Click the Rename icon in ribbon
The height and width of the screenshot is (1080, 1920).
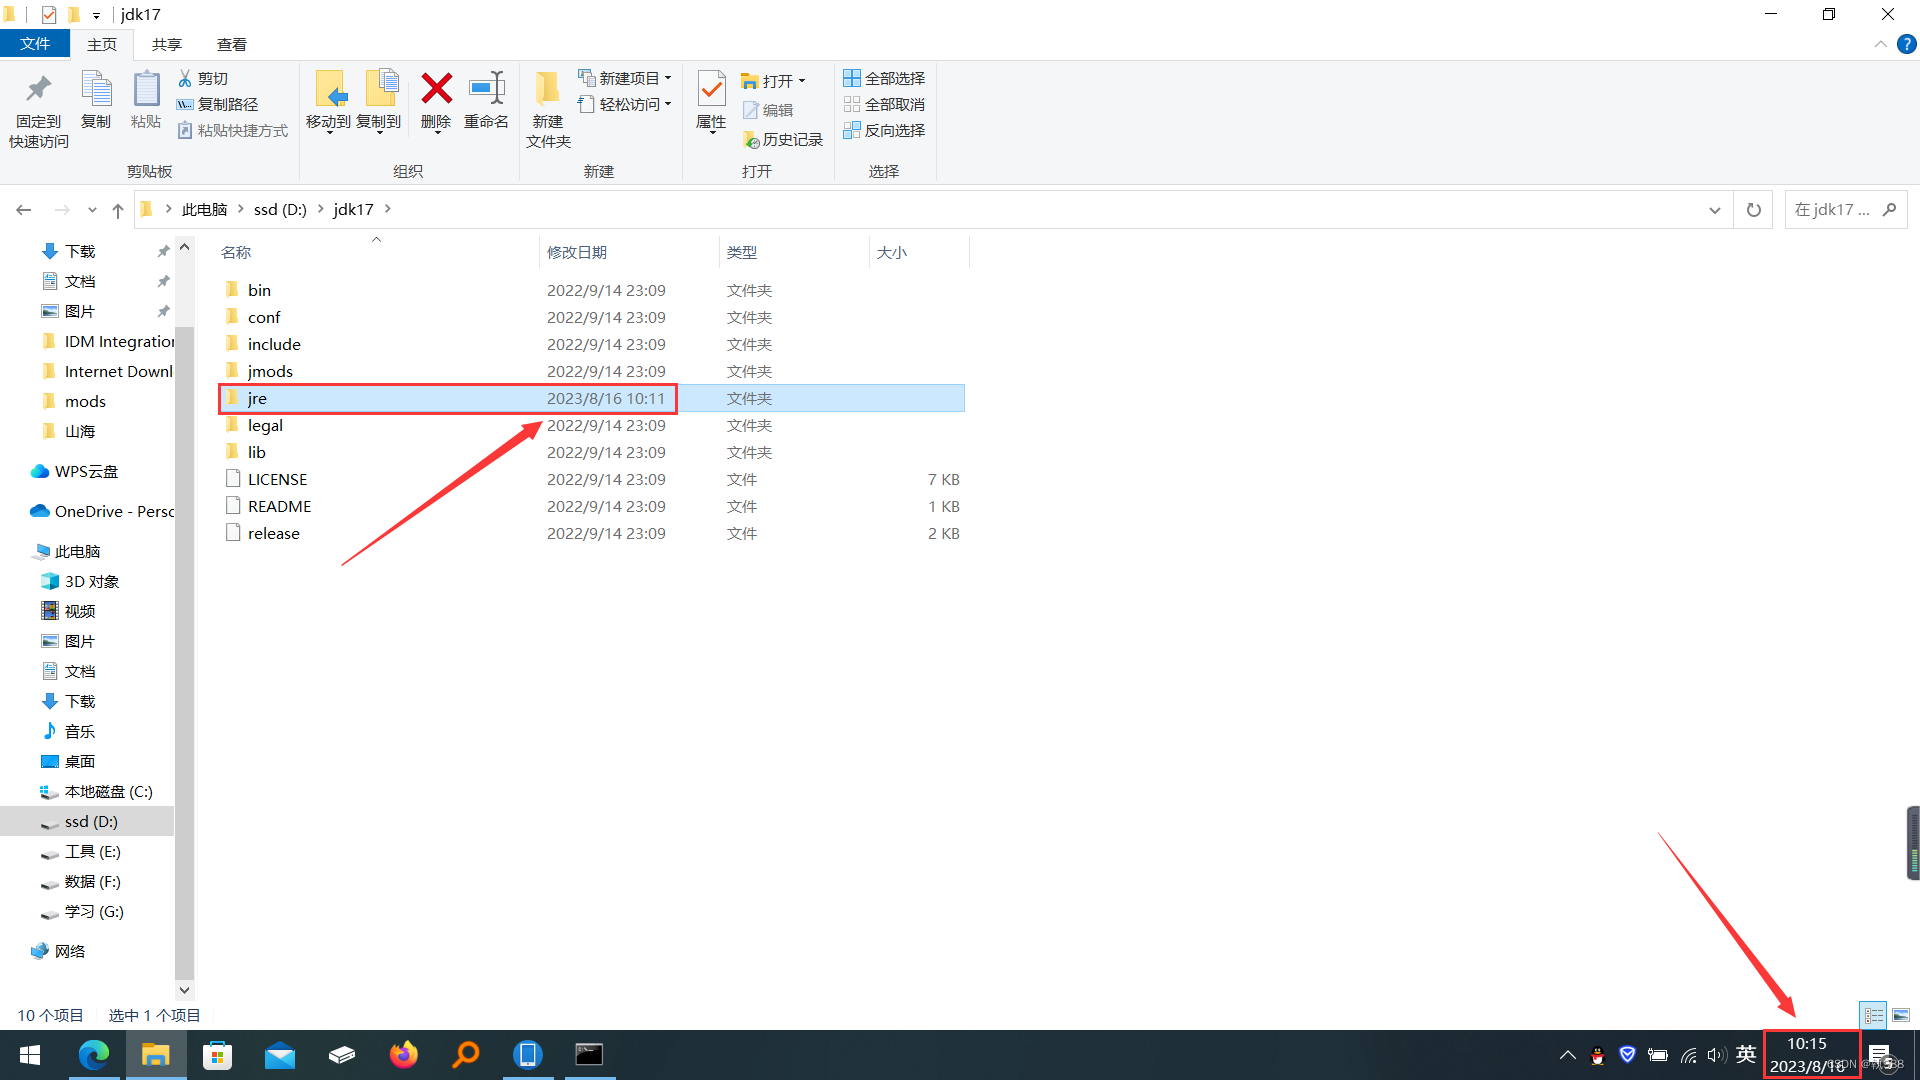[487, 90]
